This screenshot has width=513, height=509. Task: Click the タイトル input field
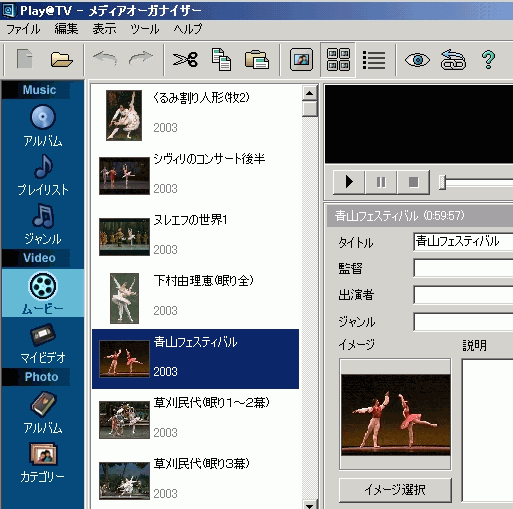click(463, 242)
